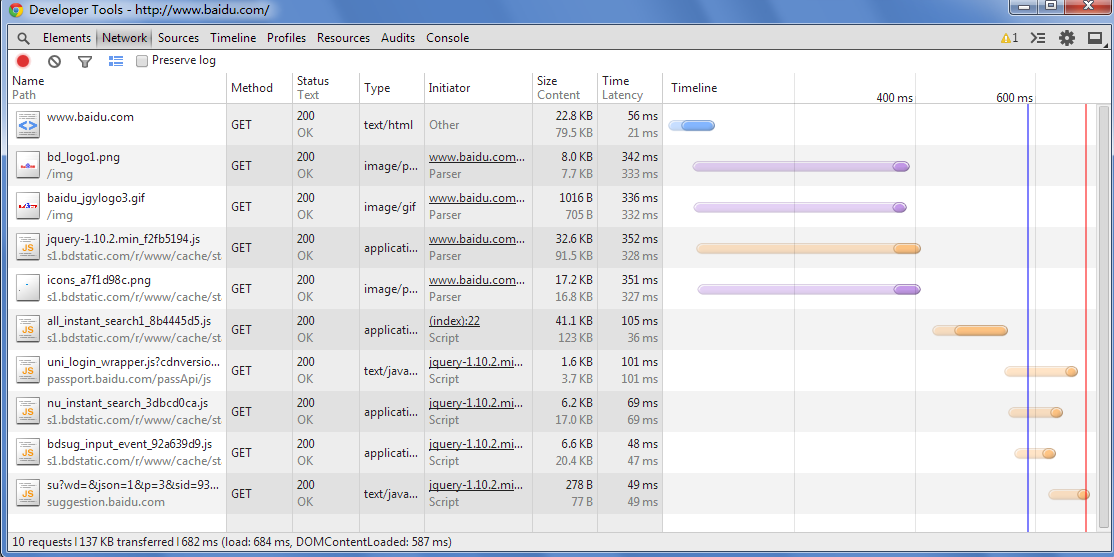Click the search magnifier icon in DevTools
Image resolution: width=1114 pixels, height=557 pixels.
click(23, 38)
